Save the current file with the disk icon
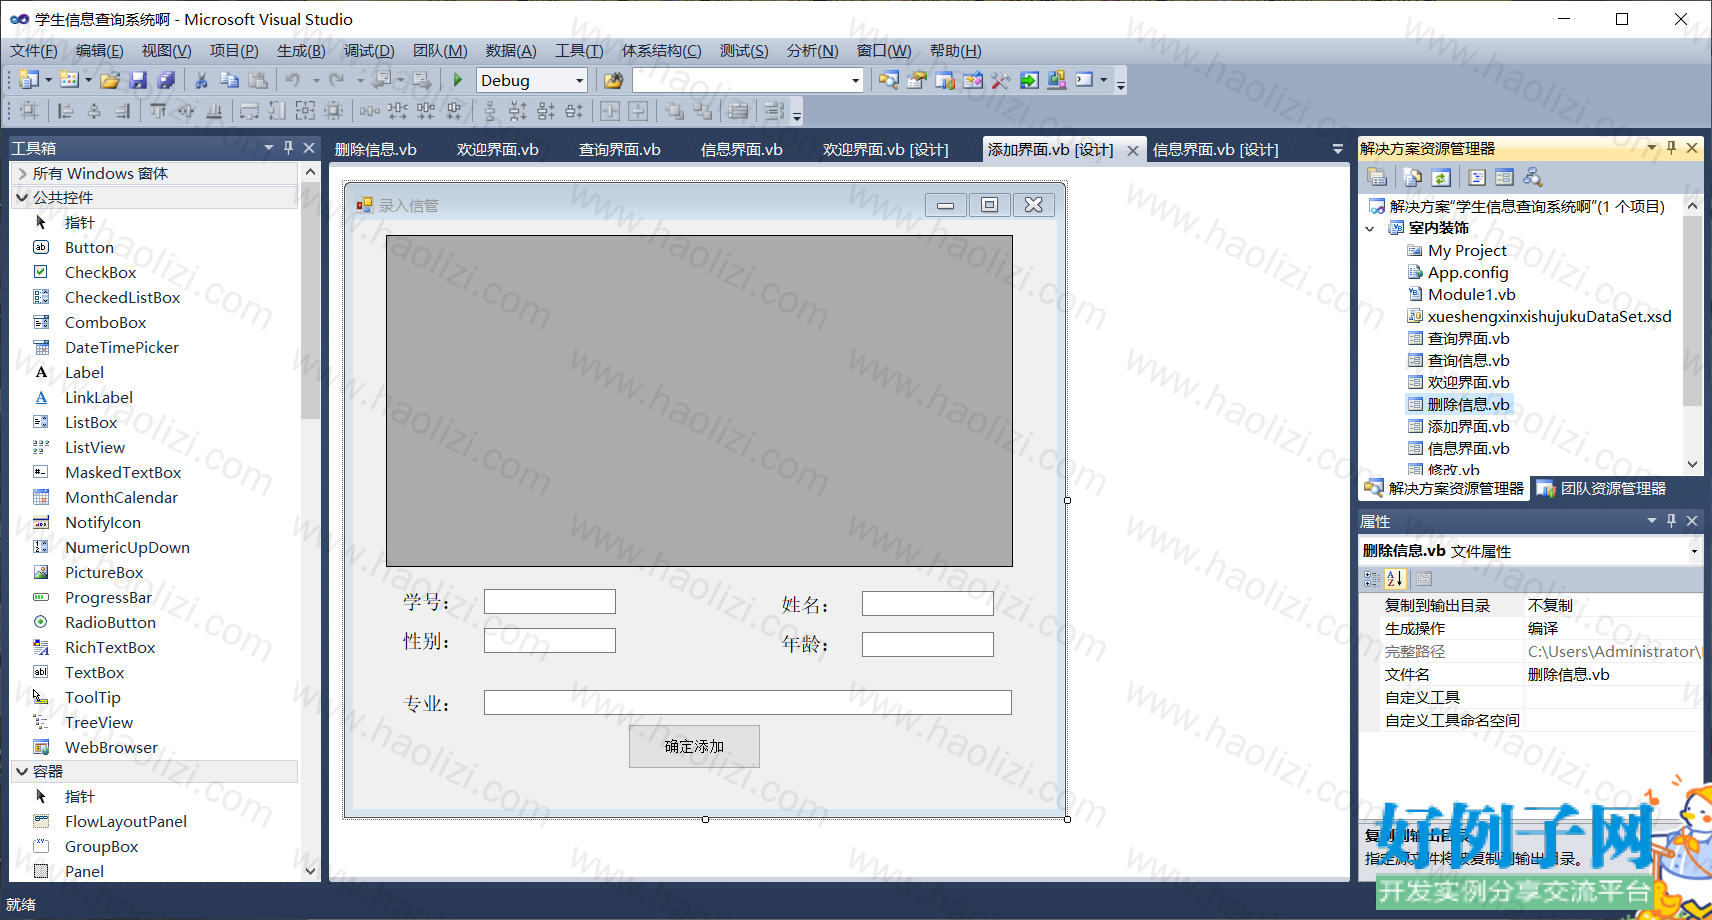Viewport: 1712px width, 920px height. point(138,80)
